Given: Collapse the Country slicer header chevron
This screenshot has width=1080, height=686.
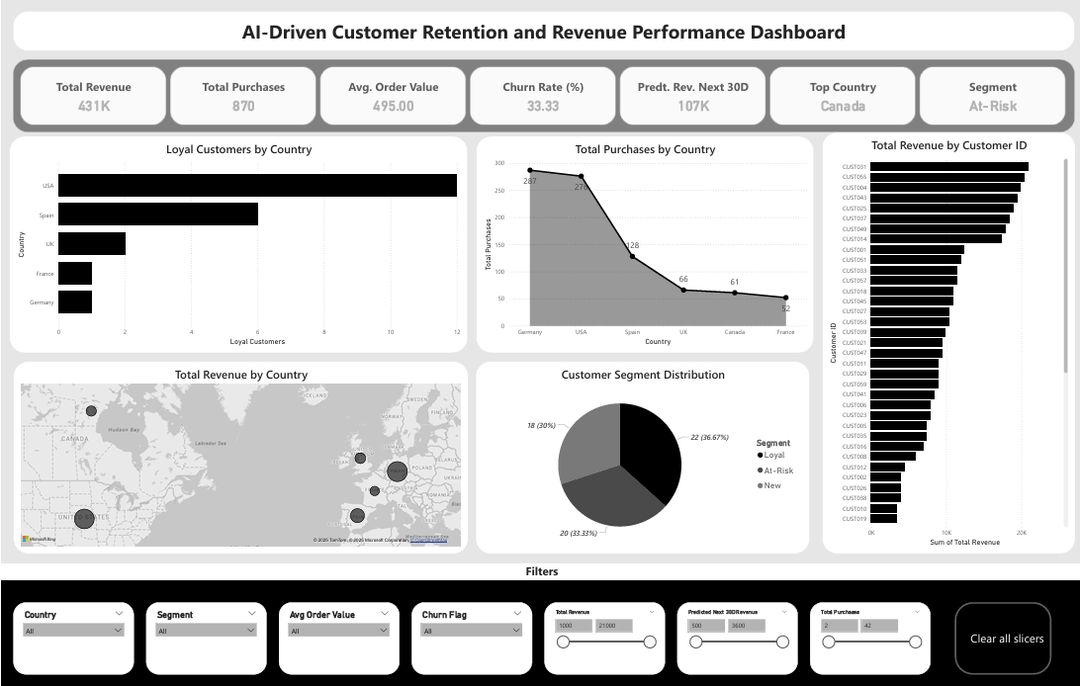Looking at the screenshot, I should click(119, 613).
